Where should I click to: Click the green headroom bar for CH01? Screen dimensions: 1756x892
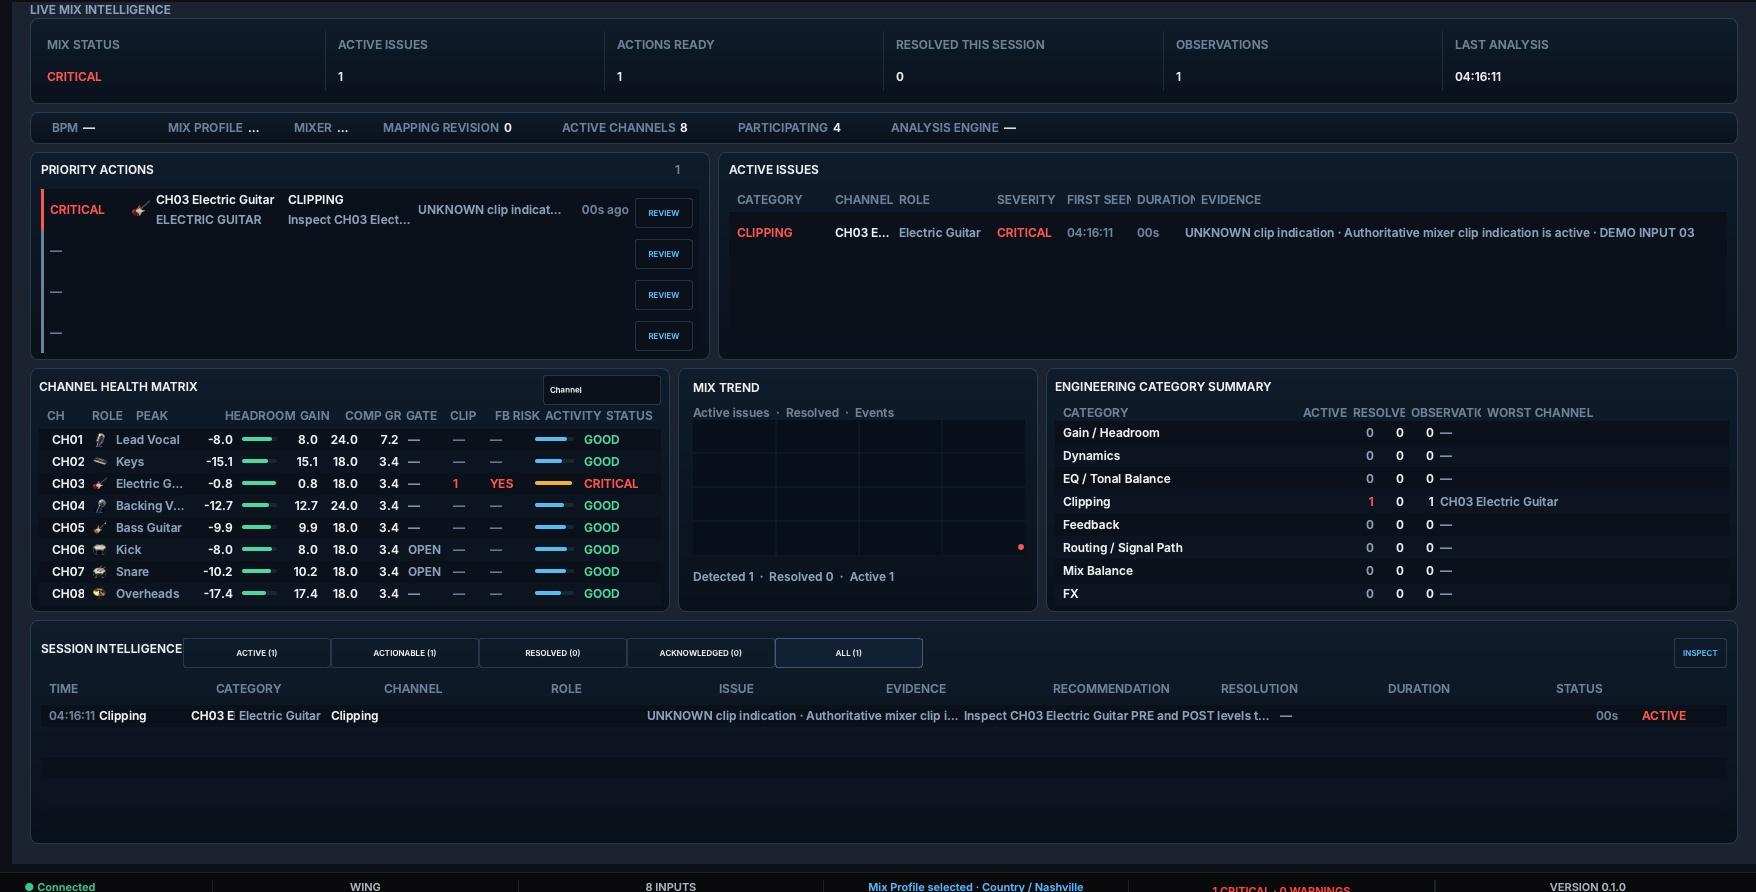[x=257, y=439]
